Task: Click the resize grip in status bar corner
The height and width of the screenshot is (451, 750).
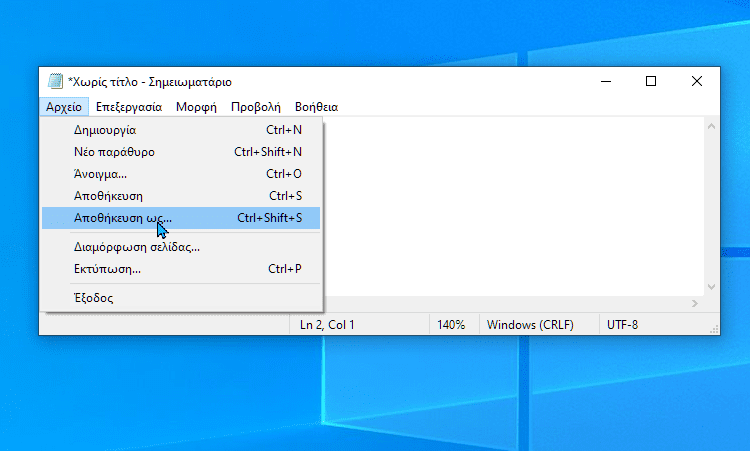Action: point(715,330)
